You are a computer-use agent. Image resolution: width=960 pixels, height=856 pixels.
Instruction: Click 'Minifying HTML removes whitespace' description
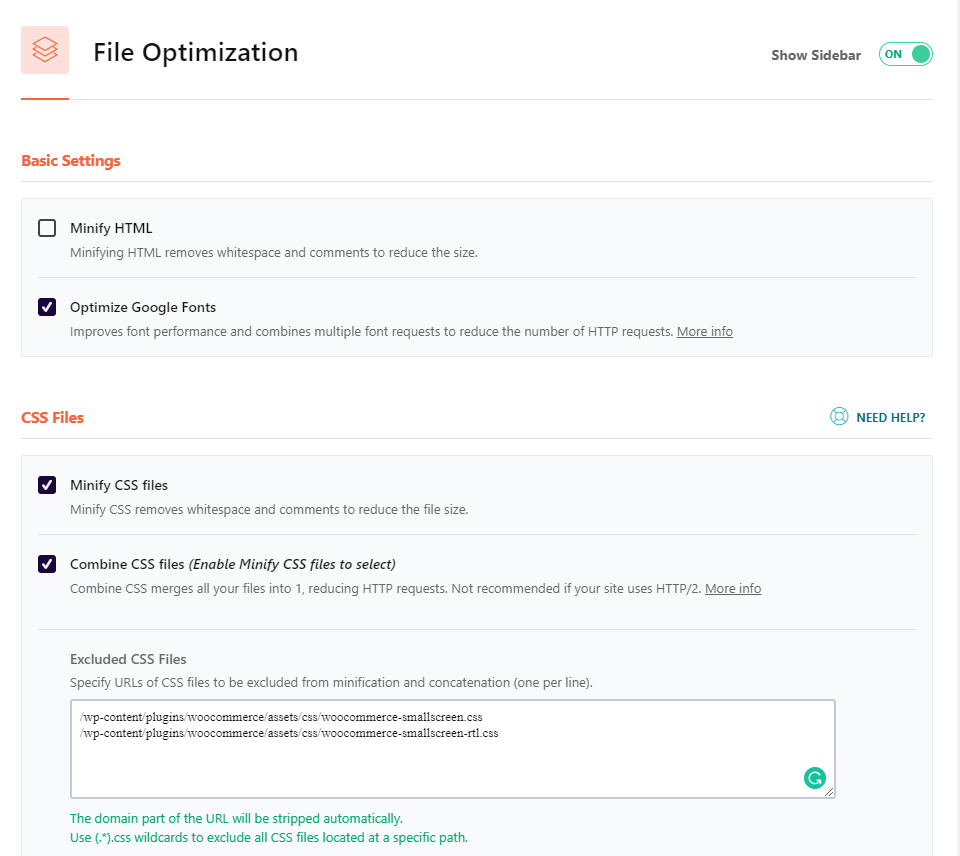click(274, 252)
